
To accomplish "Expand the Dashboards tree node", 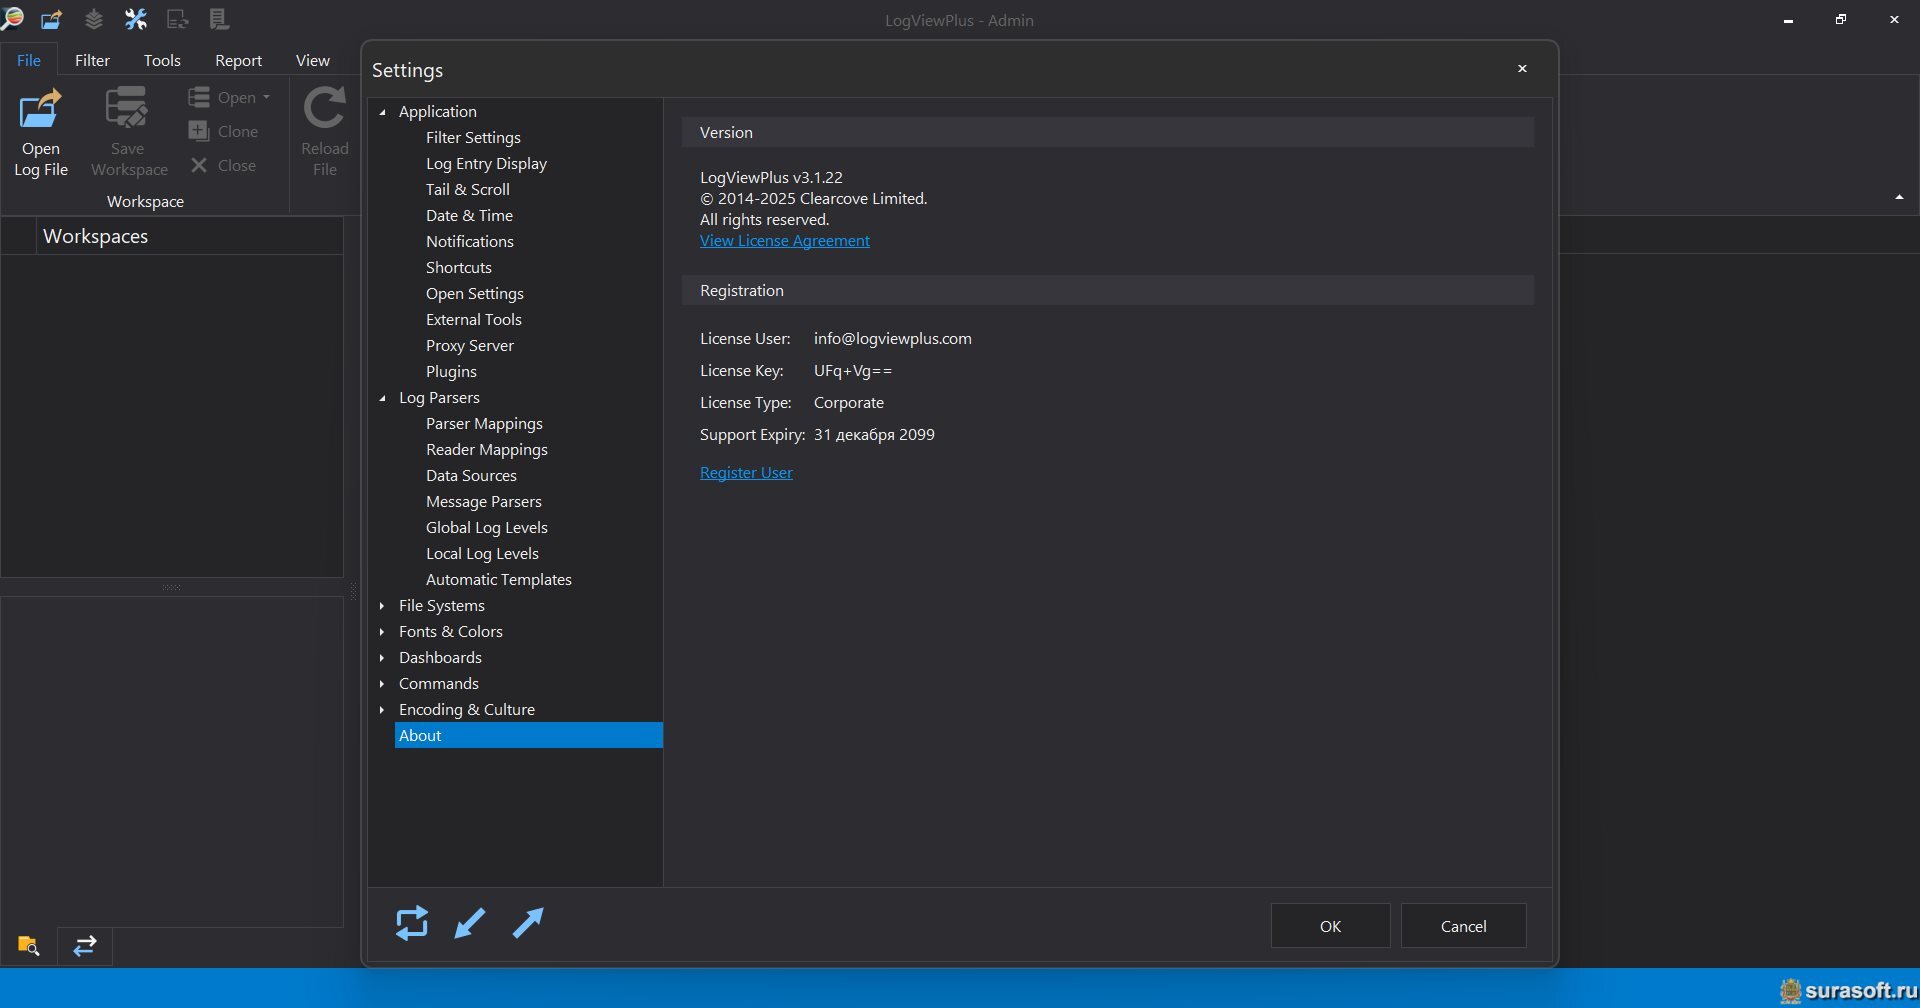I will click(x=382, y=658).
